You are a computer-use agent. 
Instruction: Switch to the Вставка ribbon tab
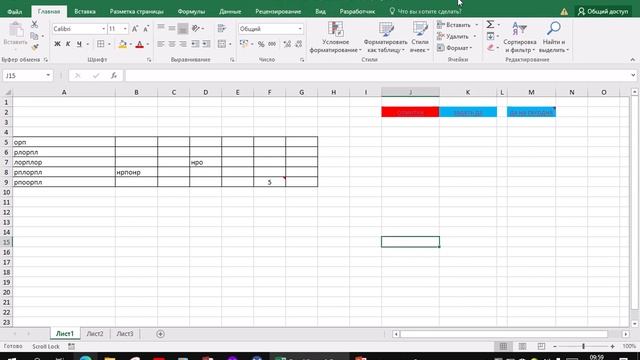coord(85,11)
